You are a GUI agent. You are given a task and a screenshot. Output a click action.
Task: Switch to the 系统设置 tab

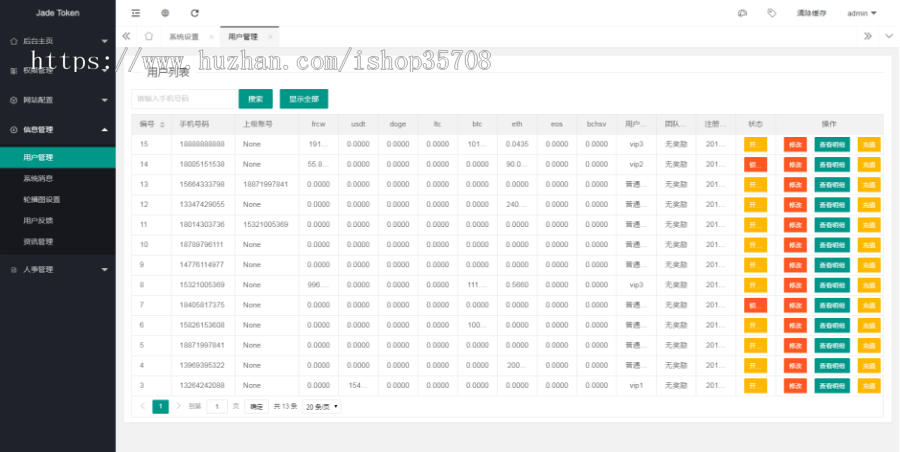click(x=184, y=37)
